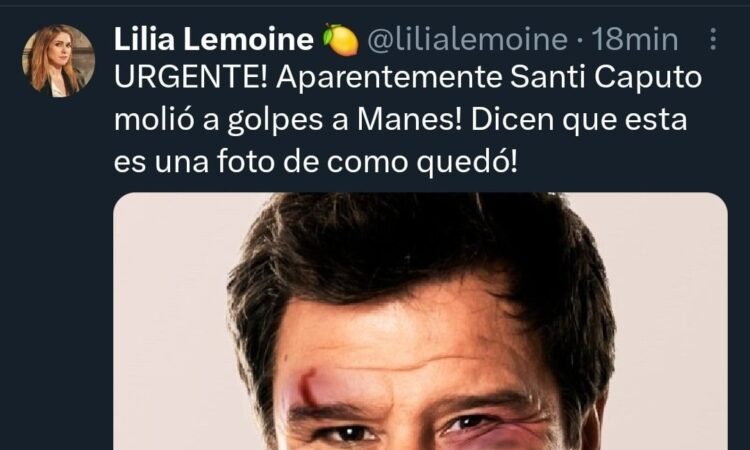
Task: Show tweet actions via vertical ellipsis
Action: 713,39
